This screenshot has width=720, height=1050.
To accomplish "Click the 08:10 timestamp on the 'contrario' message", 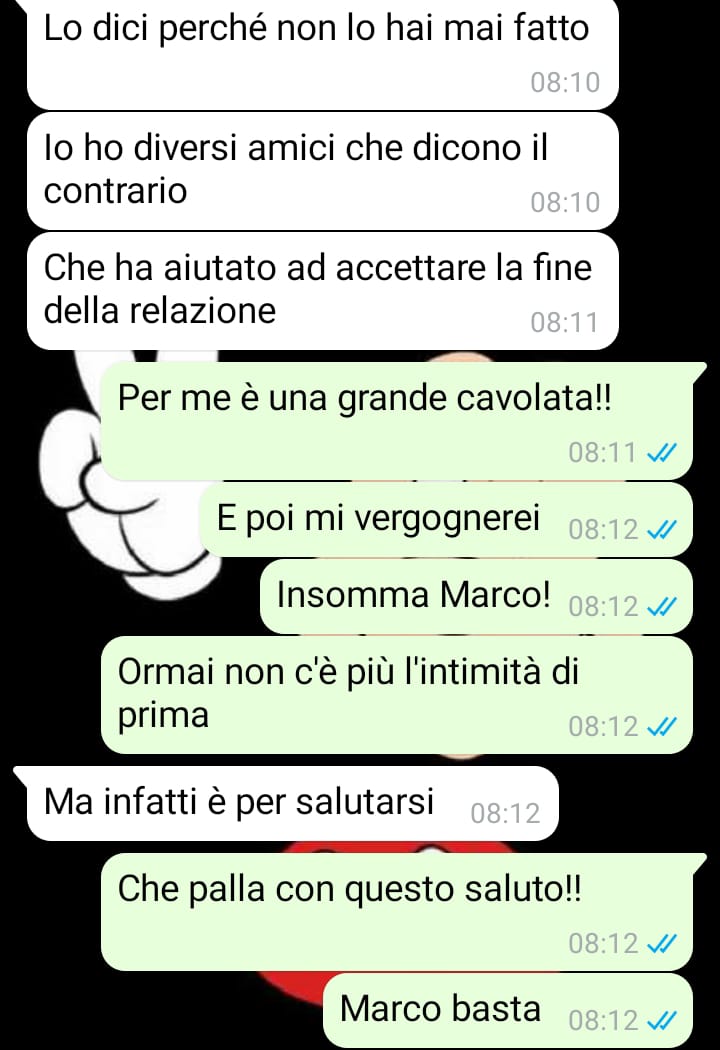I will click(565, 202).
